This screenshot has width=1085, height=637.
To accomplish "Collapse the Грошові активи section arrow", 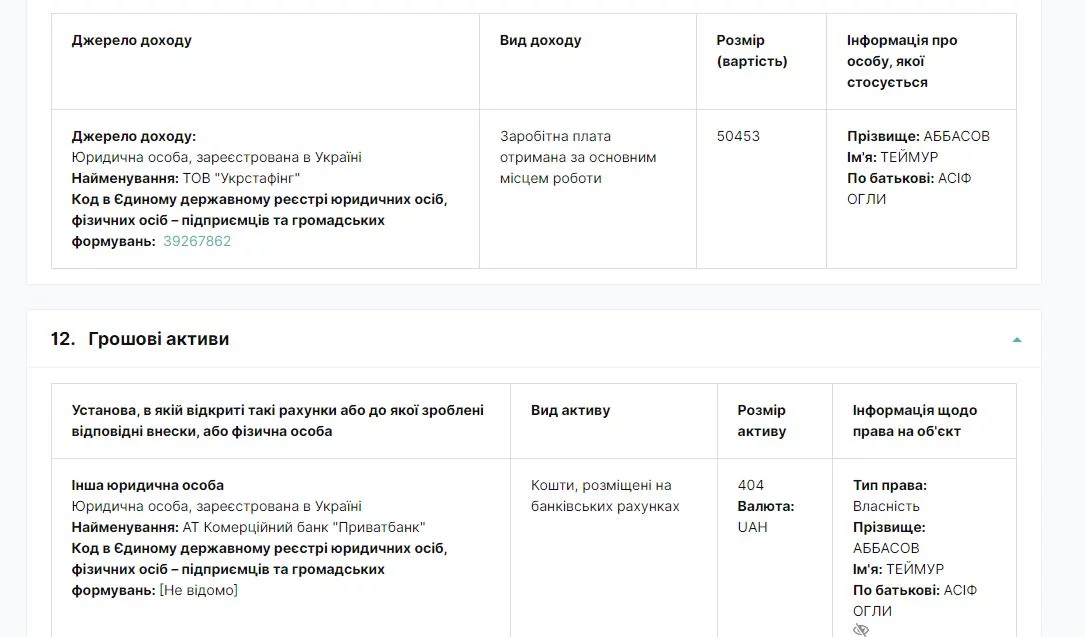I will [x=1016, y=340].
